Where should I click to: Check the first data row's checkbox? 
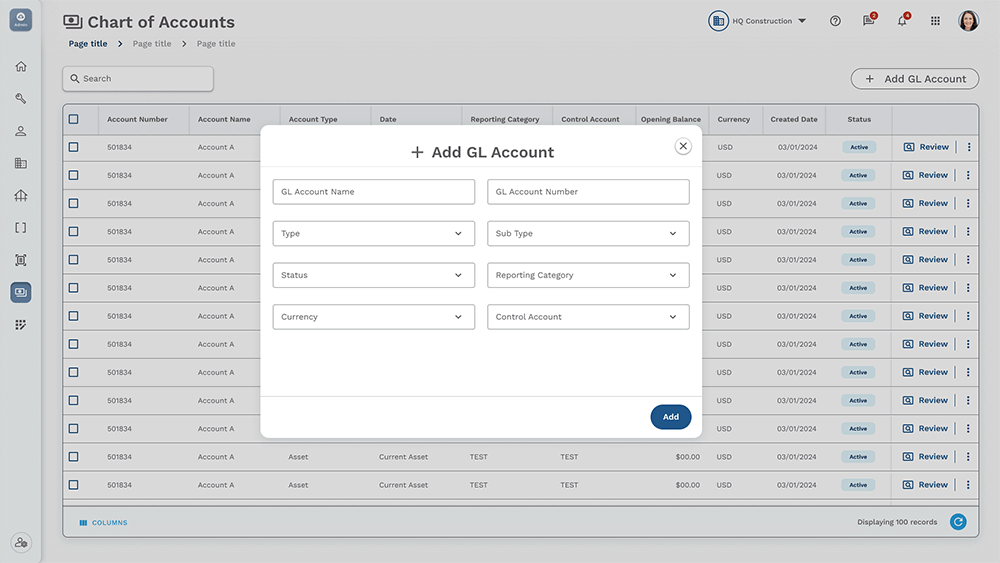pyautogui.click(x=74, y=147)
